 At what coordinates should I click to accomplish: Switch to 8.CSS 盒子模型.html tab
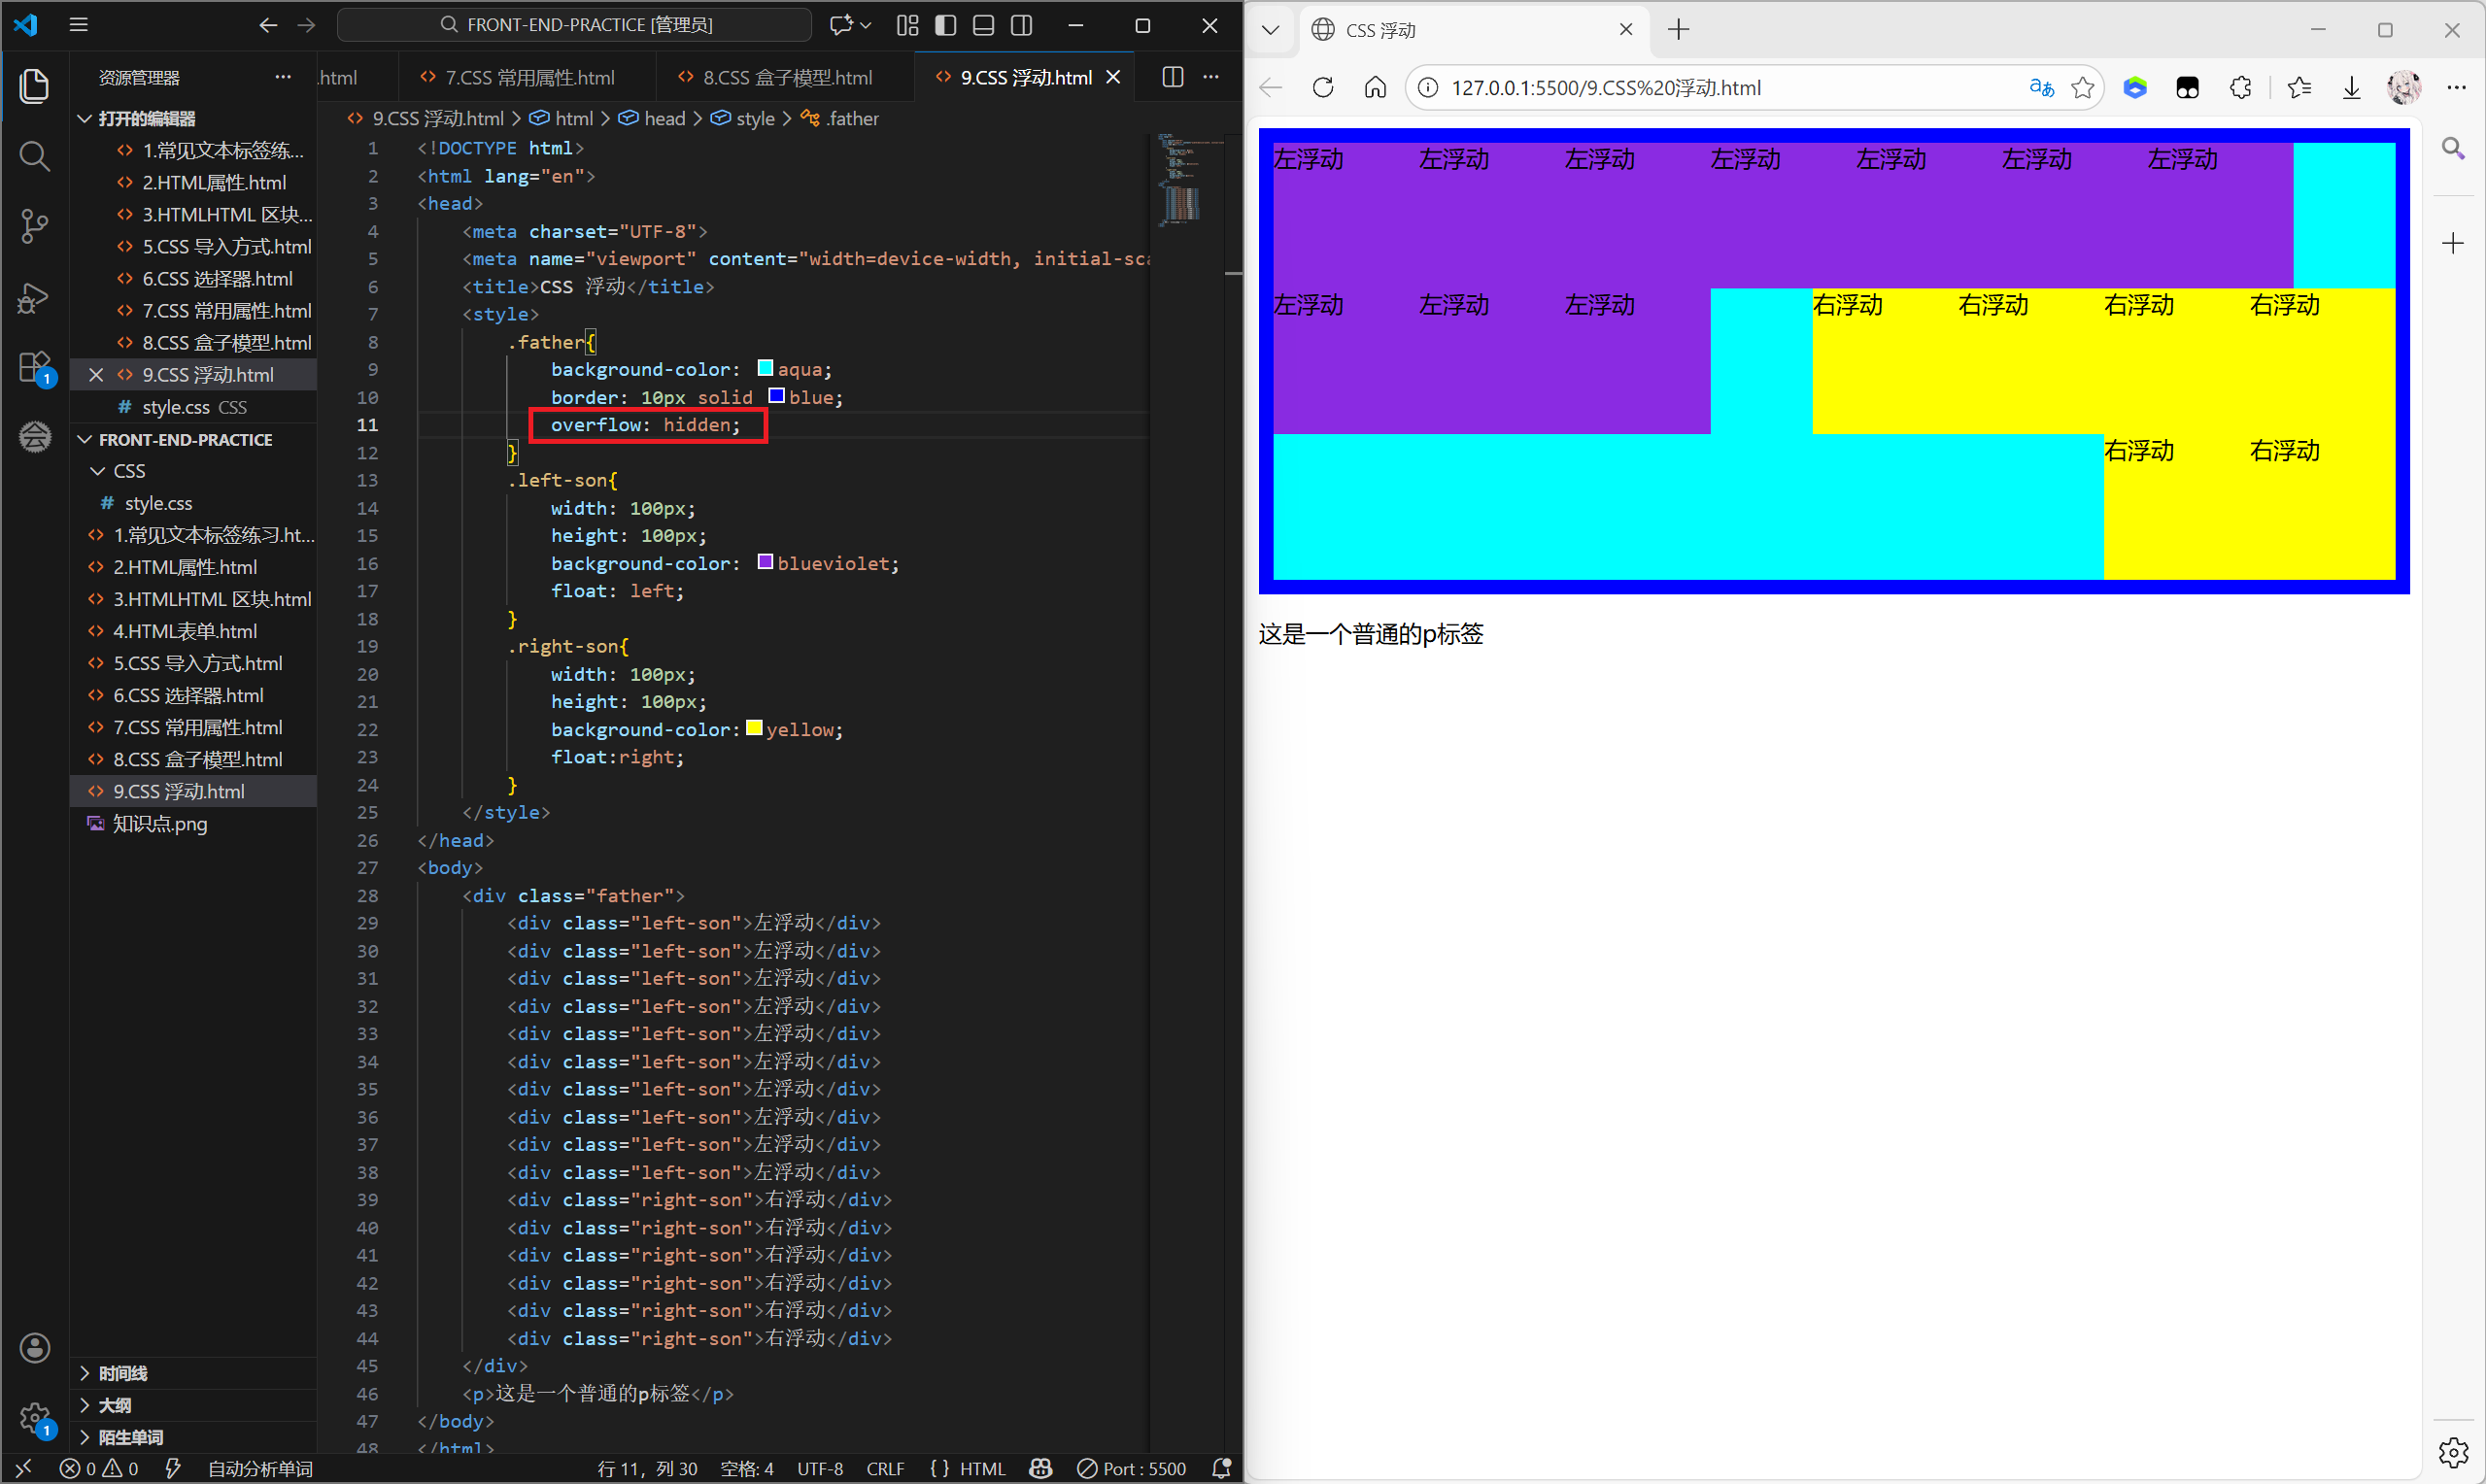(x=786, y=77)
